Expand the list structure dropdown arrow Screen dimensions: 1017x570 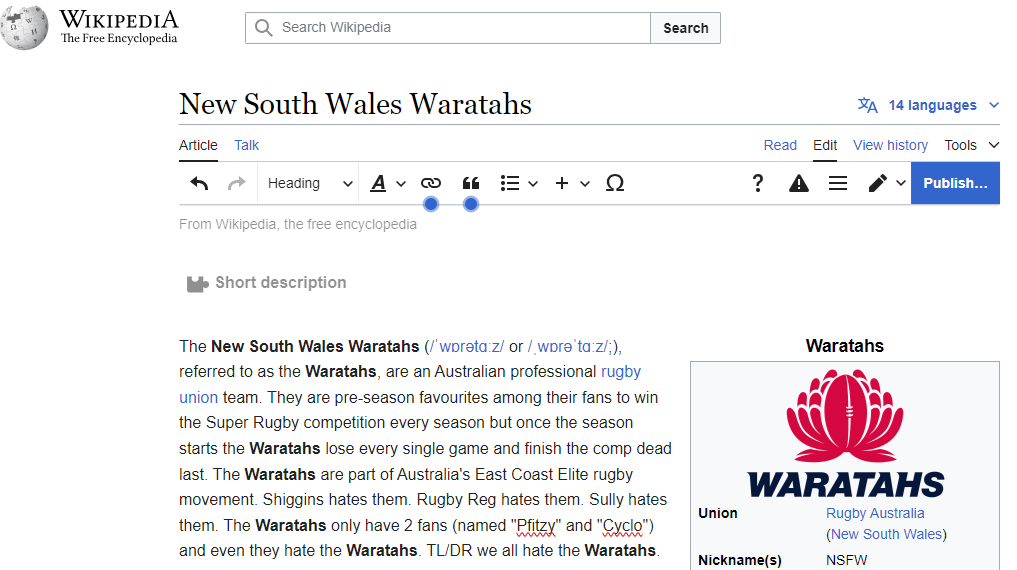tap(533, 184)
